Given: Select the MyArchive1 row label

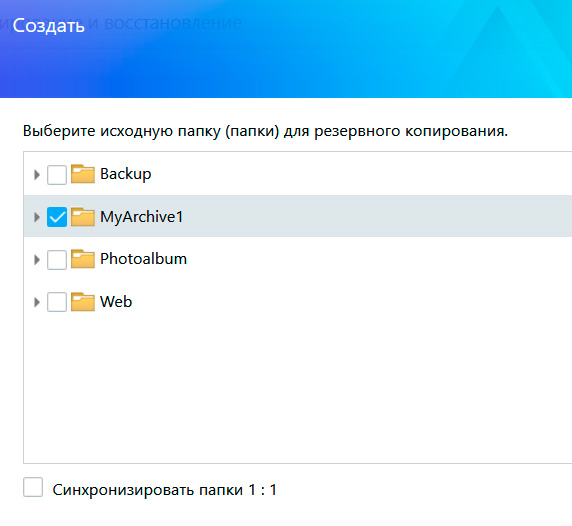Looking at the screenshot, I should pos(142,217).
